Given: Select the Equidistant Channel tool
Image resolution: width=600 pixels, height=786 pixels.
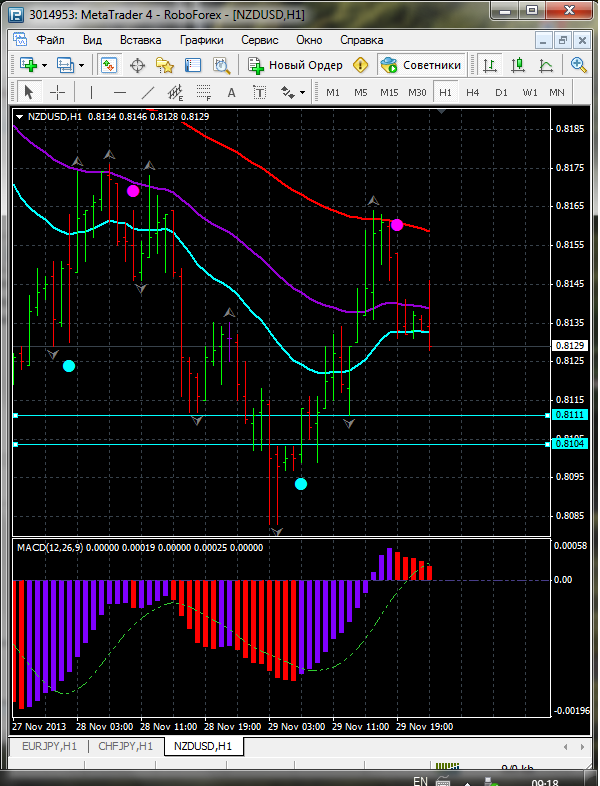Looking at the screenshot, I should pos(175,92).
